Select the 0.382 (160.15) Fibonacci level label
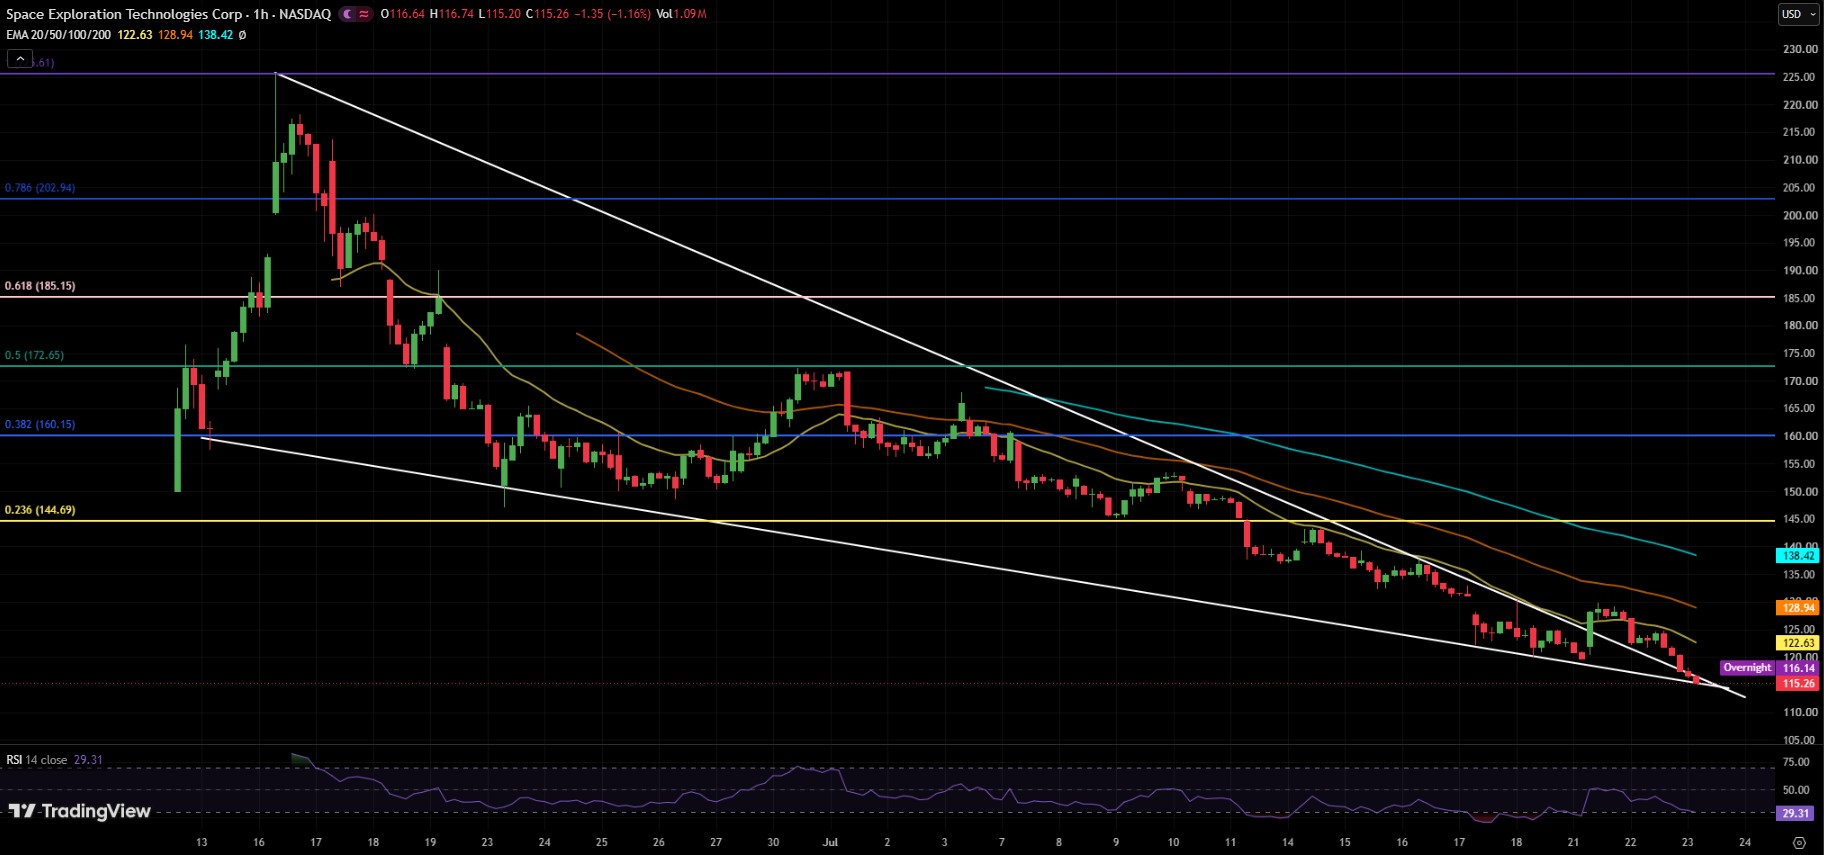The width and height of the screenshot is (1824, 855). (40, 424)
